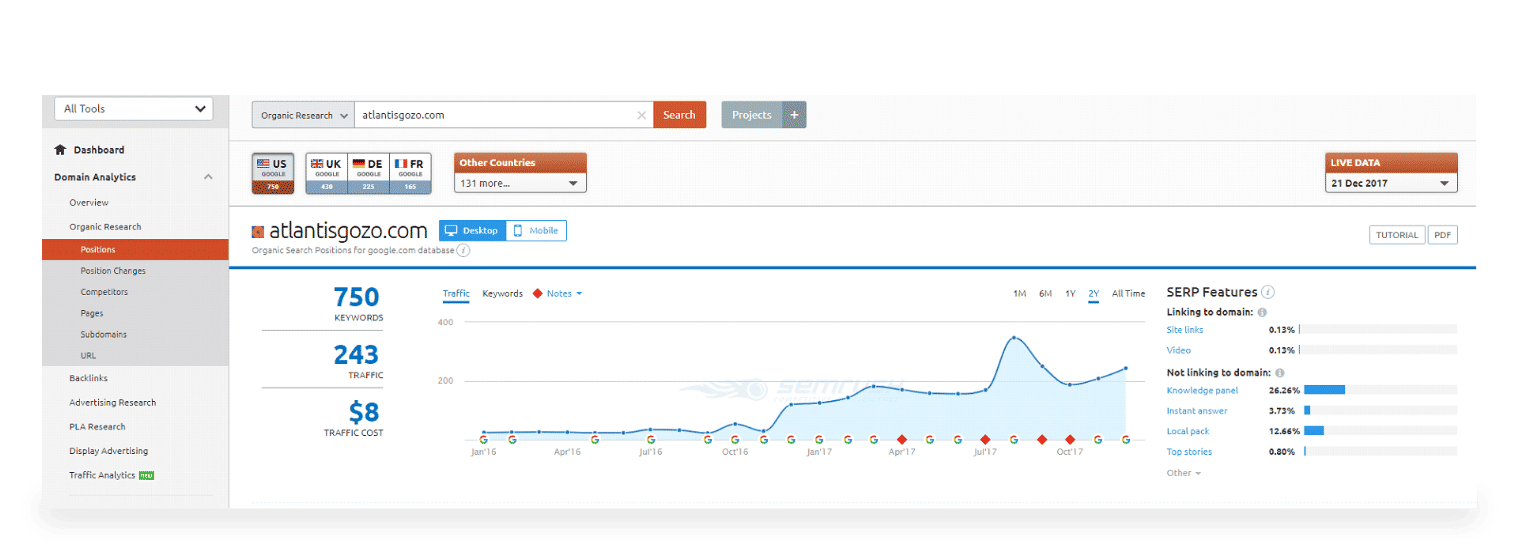Click the last Google update icon on chart
The height and width of the screenshot is (560, 1519).
tap(1126, 439)
